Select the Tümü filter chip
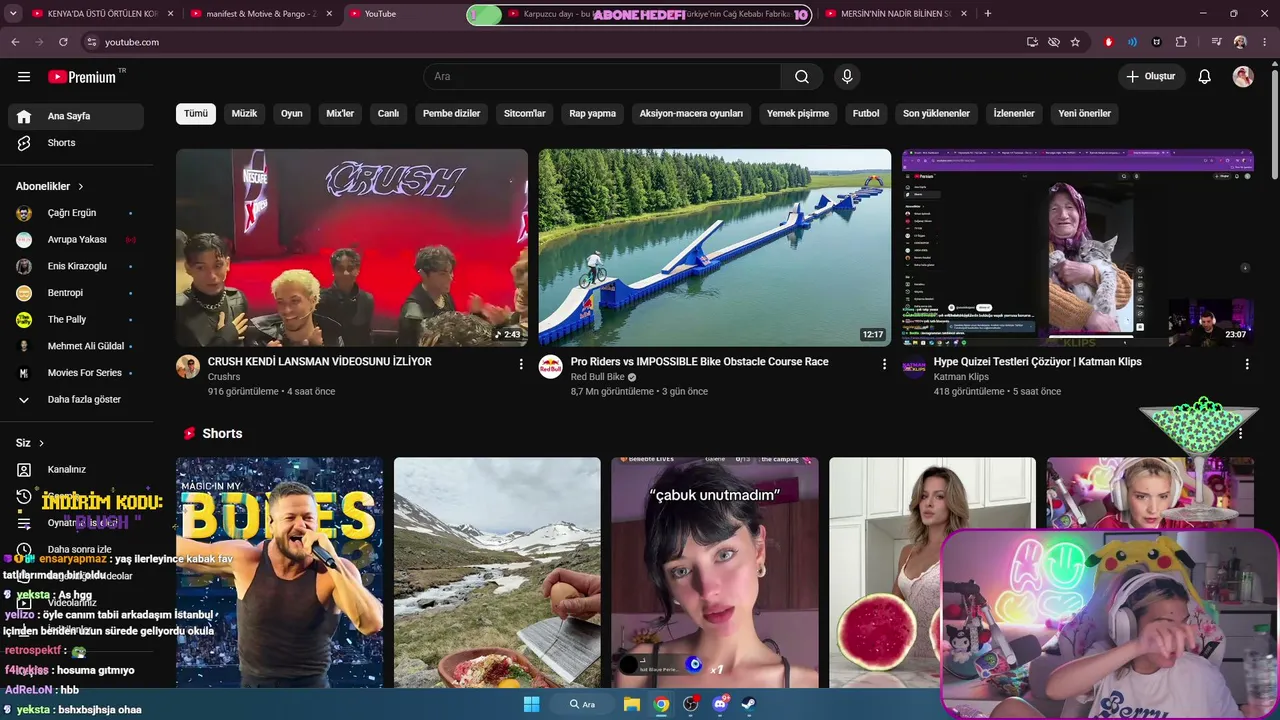The height and width of the screenshot is (720, 1280). [196, 114]
